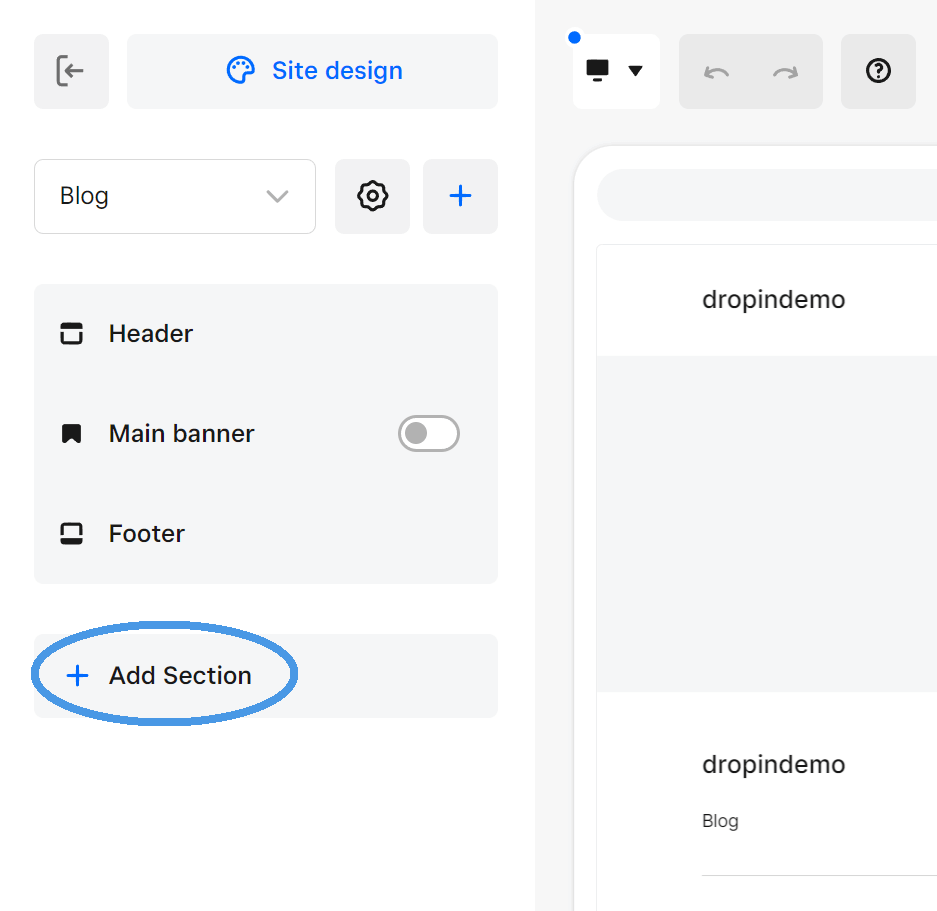Click the dropindemo site title
Screen dimensions: 937x911
coord(773,299)
